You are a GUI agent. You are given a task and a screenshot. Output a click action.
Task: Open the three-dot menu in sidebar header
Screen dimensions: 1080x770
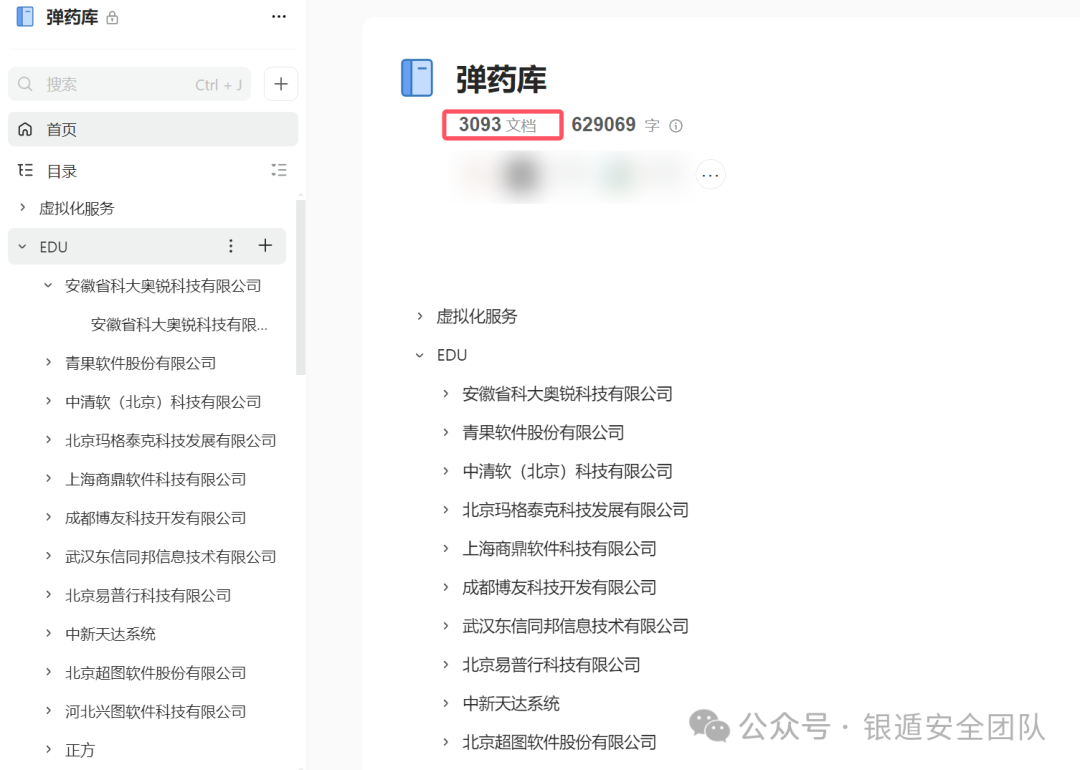[x=278, y=17]
